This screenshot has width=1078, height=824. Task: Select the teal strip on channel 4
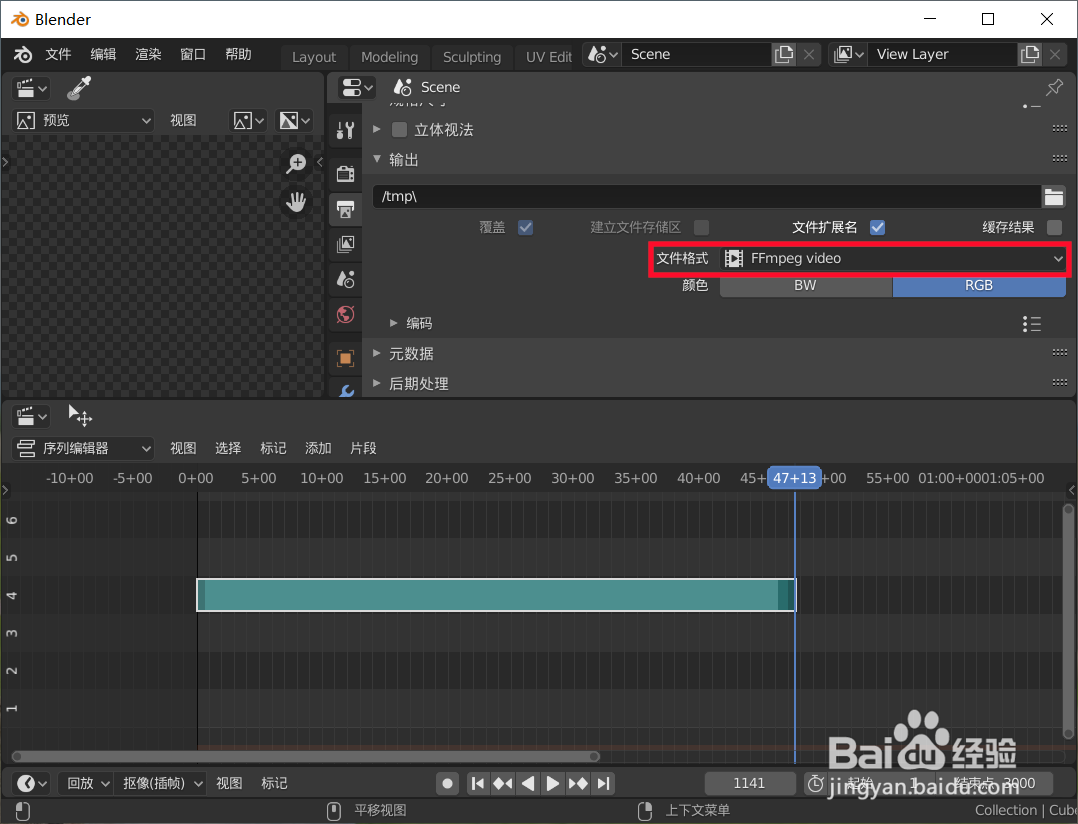[496, 594]
